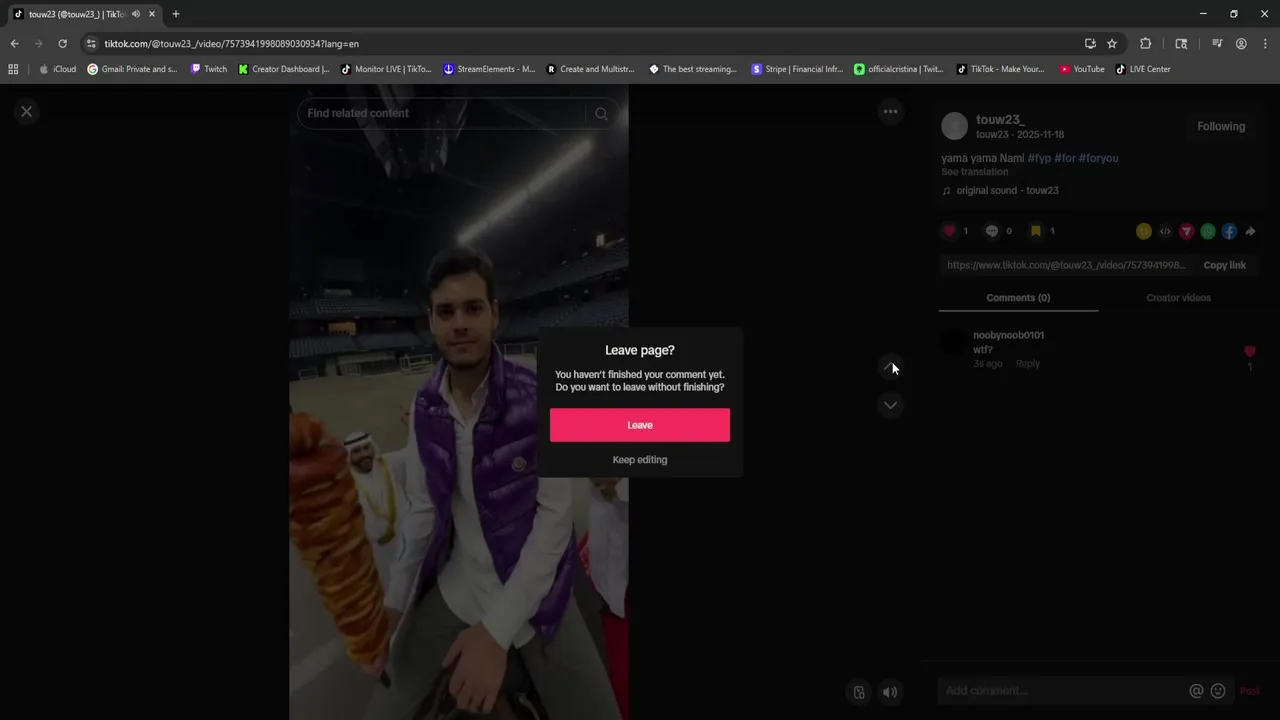Click Copy link button
The width and height of the screenshot is (1280, 720).
click(1224, 265)
